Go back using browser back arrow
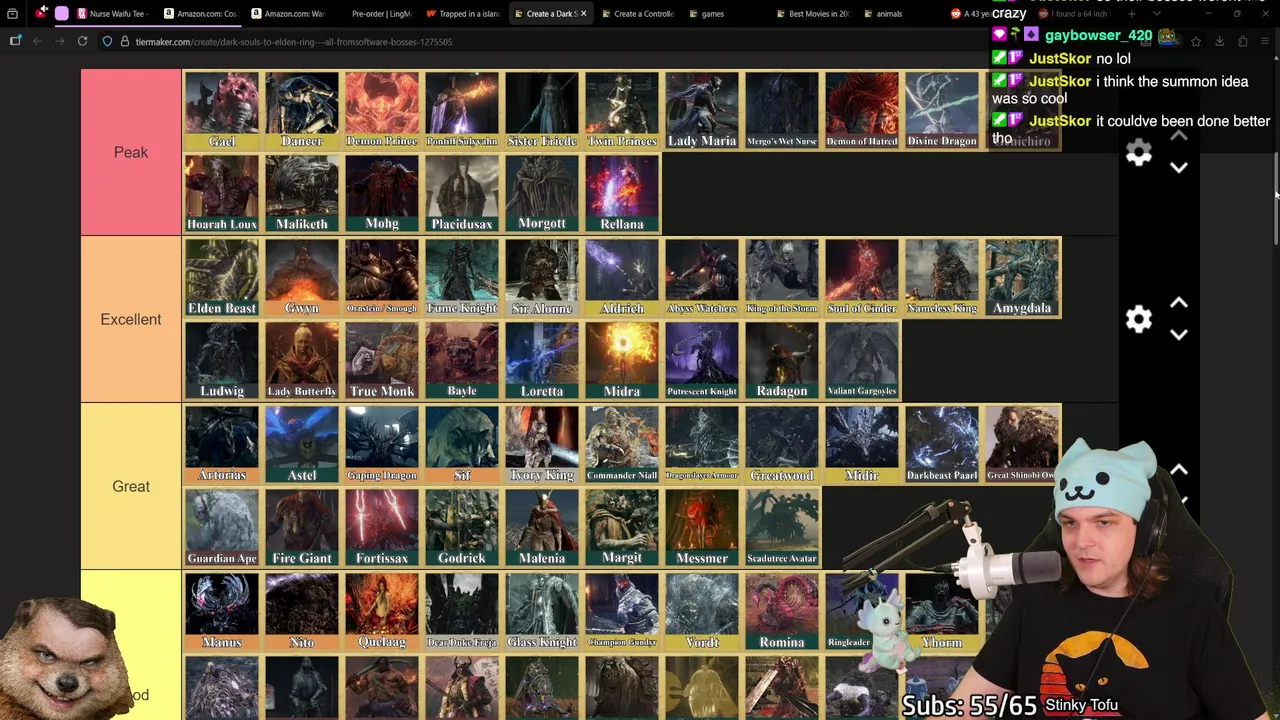The image size is (1280, 720). pos(37,41)
